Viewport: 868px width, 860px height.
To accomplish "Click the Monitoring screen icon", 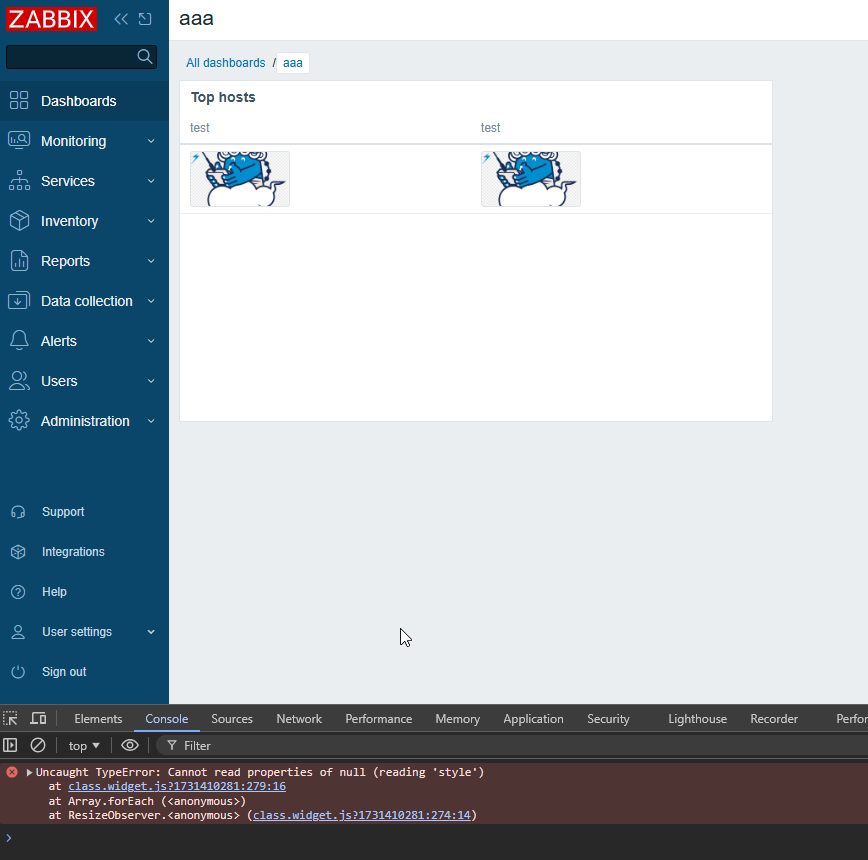I will (x=19, y=141).
